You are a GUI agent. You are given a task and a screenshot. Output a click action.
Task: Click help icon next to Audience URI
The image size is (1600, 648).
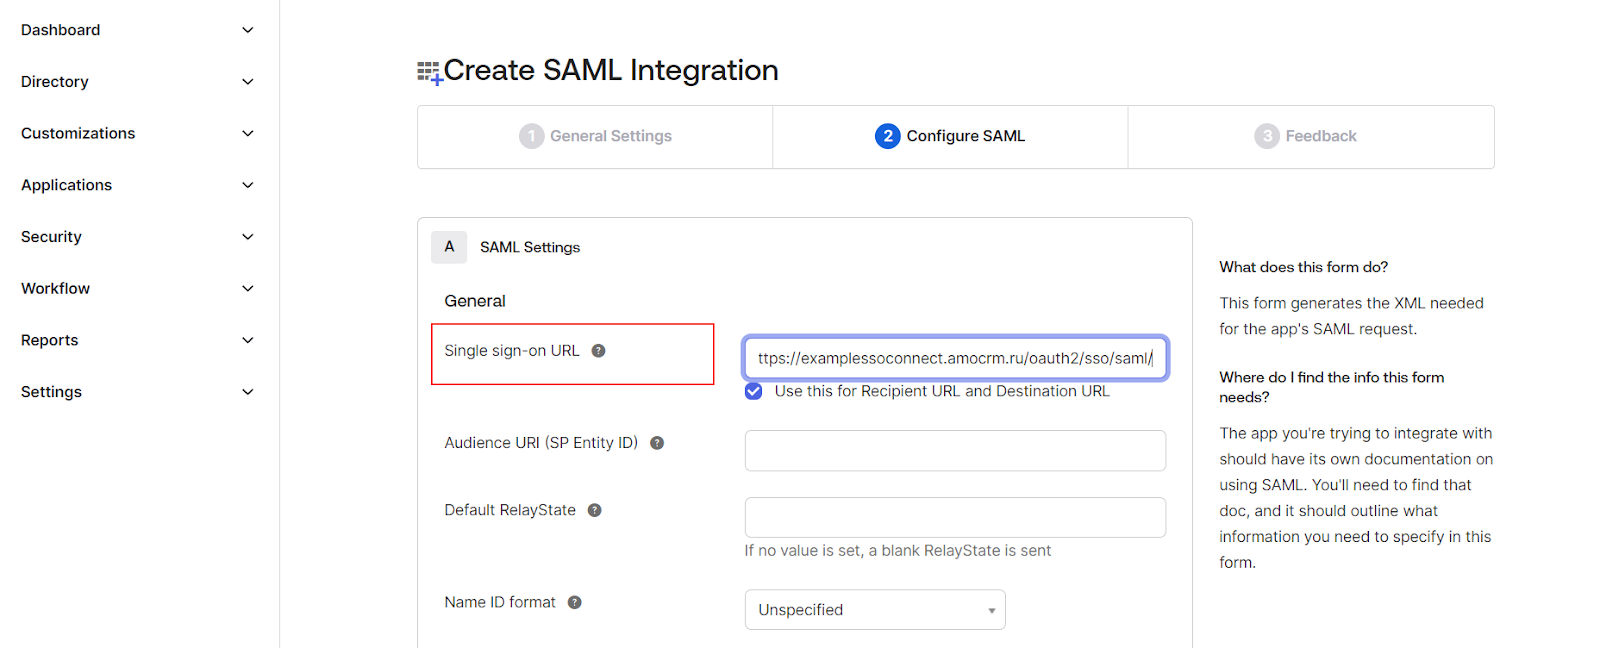coord(657,443)
